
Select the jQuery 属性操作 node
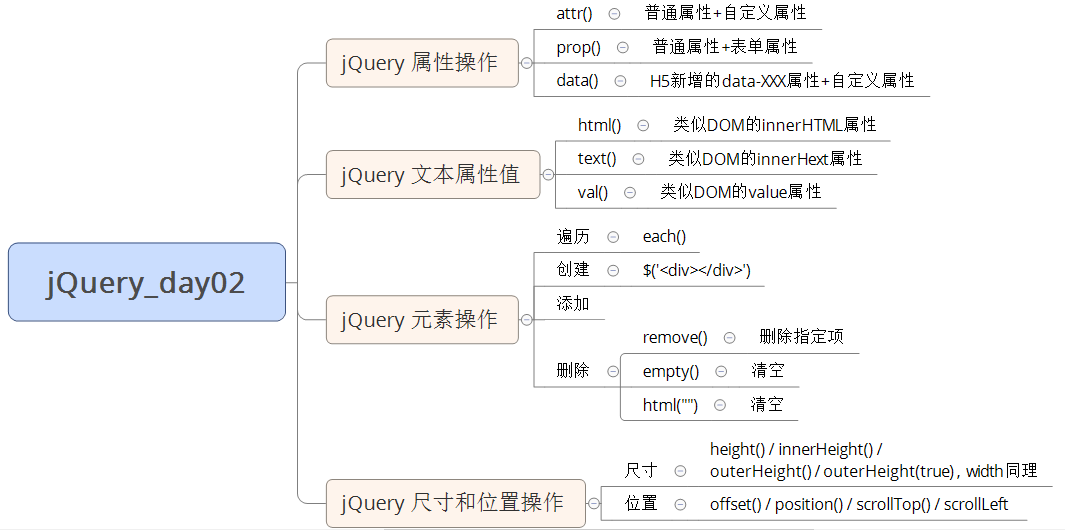(422, 63)
